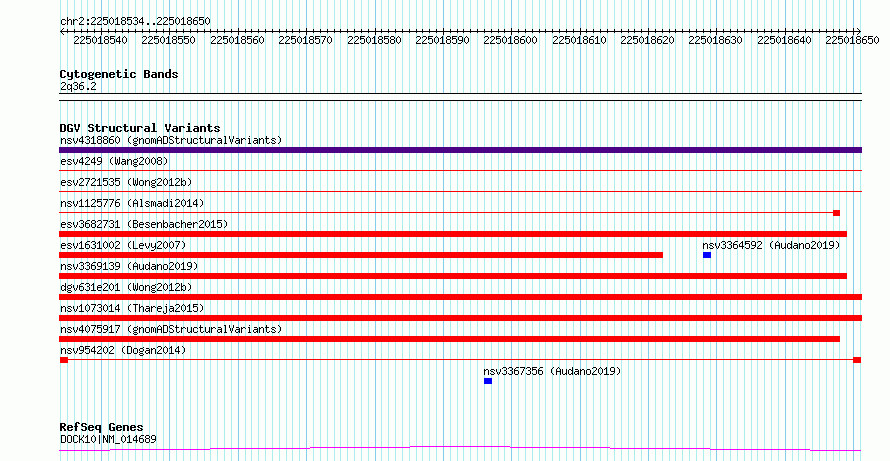The image size is (890, 461).
Task: Click ruler position 225018620
Action: [x=648, y=40]
